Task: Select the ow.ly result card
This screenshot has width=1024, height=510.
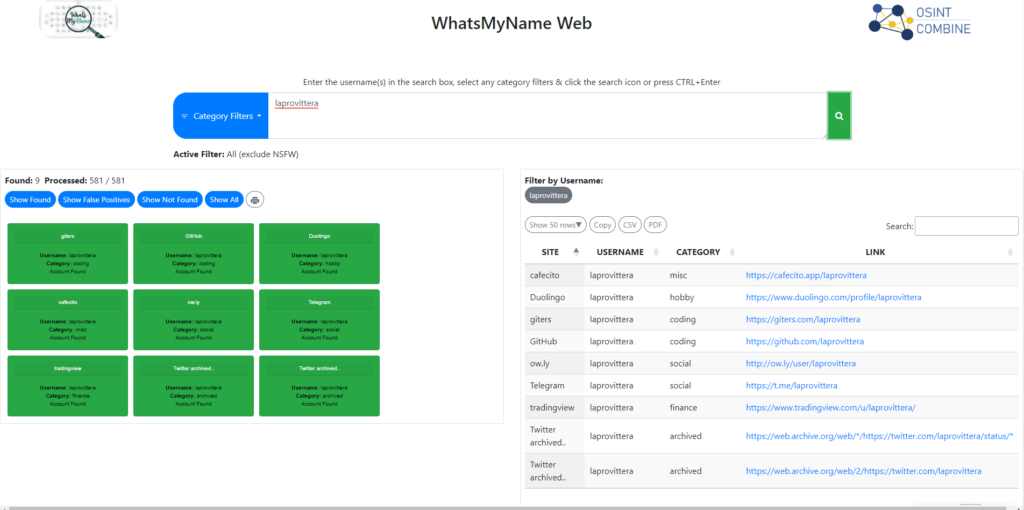Action: pos(193,320)
